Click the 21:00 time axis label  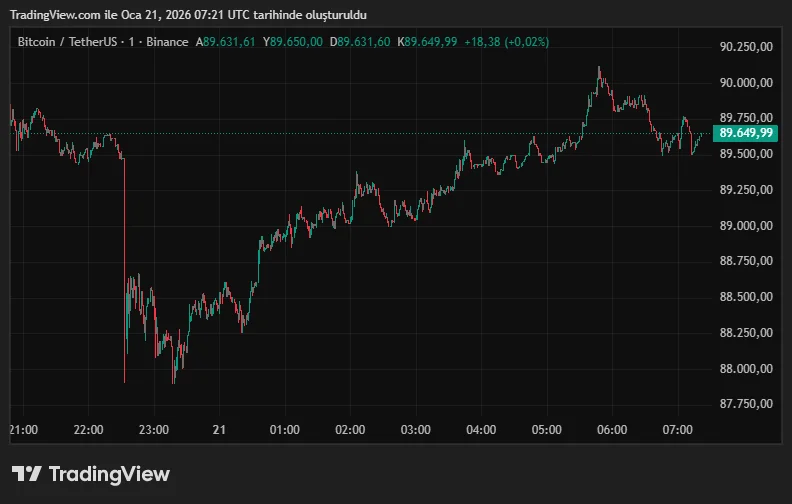(24, 430)
